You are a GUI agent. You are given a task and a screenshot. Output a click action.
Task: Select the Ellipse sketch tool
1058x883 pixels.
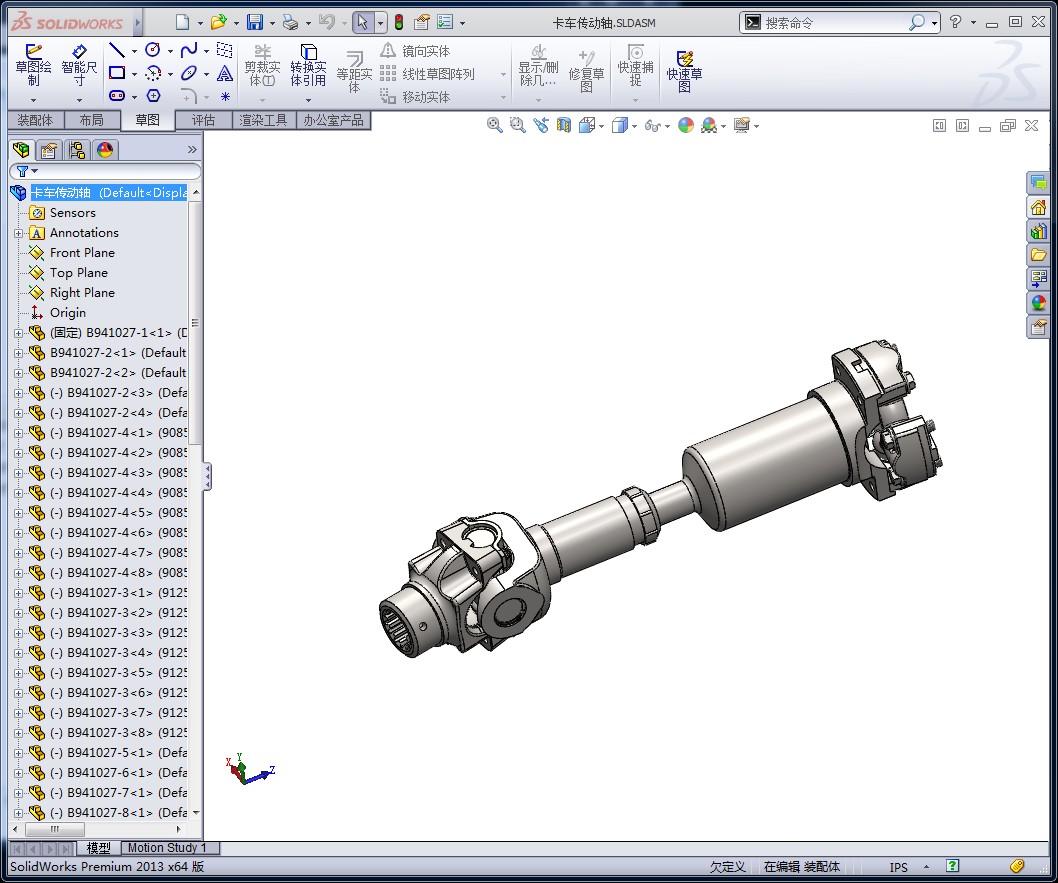pos(189,73)
